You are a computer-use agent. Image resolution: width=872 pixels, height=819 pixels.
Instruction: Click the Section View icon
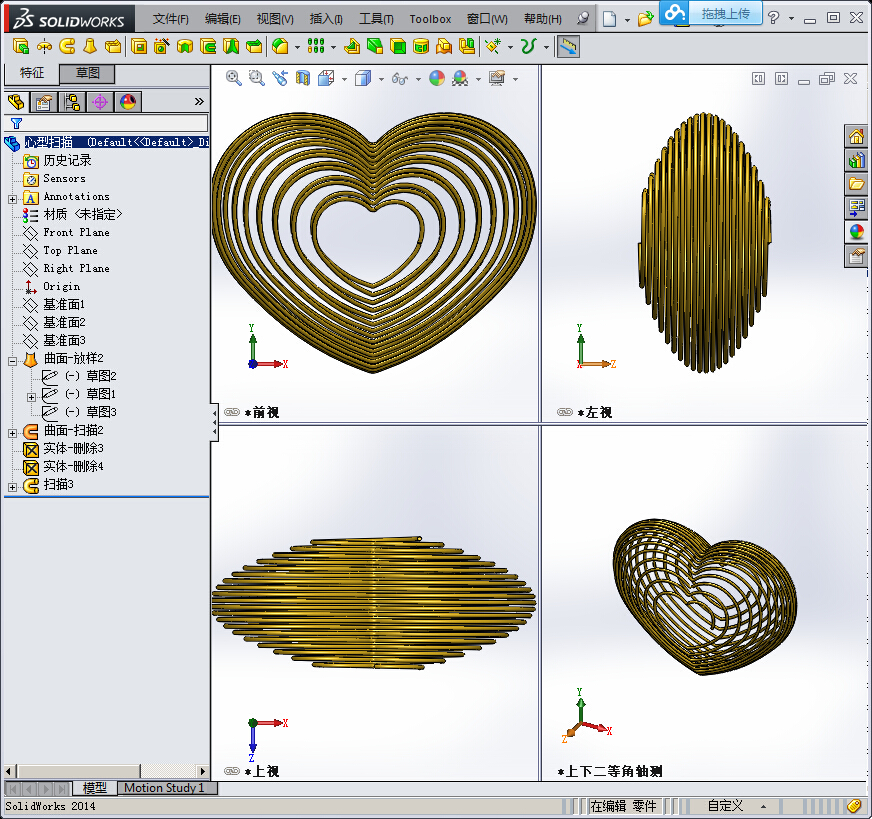tap(303, 78)
